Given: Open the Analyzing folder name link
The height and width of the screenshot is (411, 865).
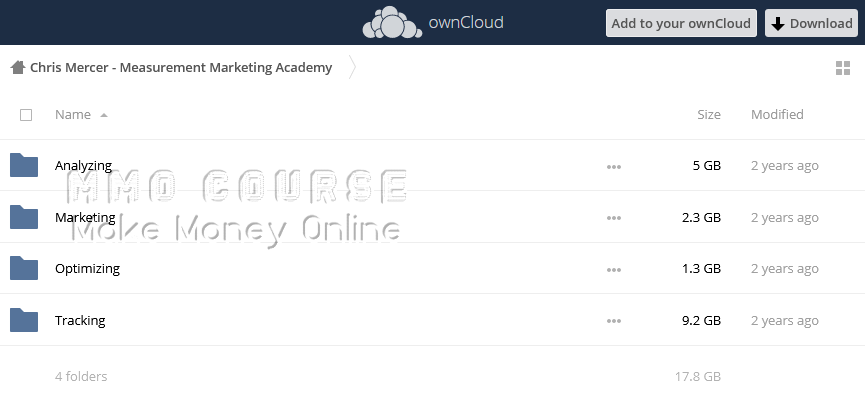Looking at the screenshot, I should tap(83, 166).
